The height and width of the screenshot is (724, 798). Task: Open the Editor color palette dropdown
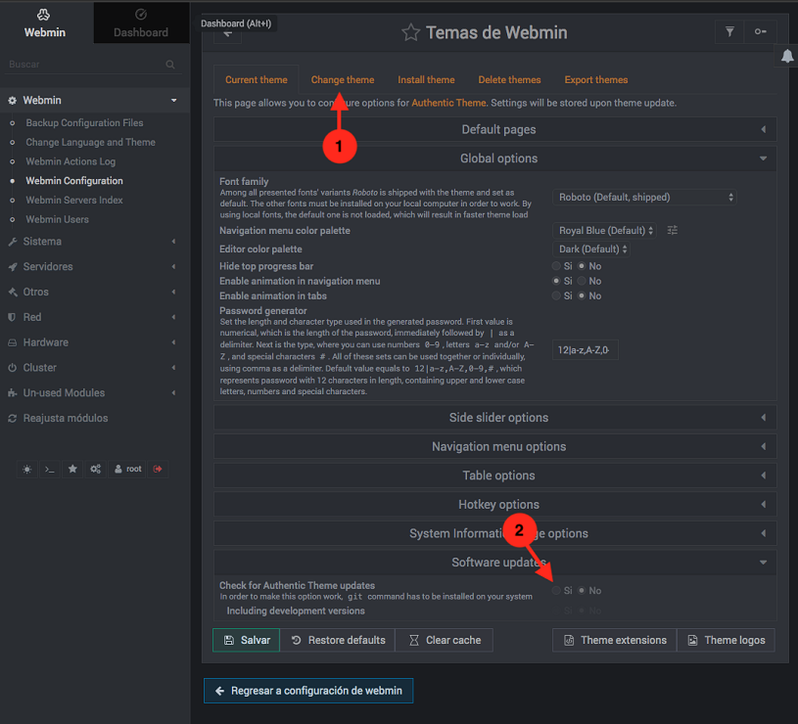tap(591, 249)
